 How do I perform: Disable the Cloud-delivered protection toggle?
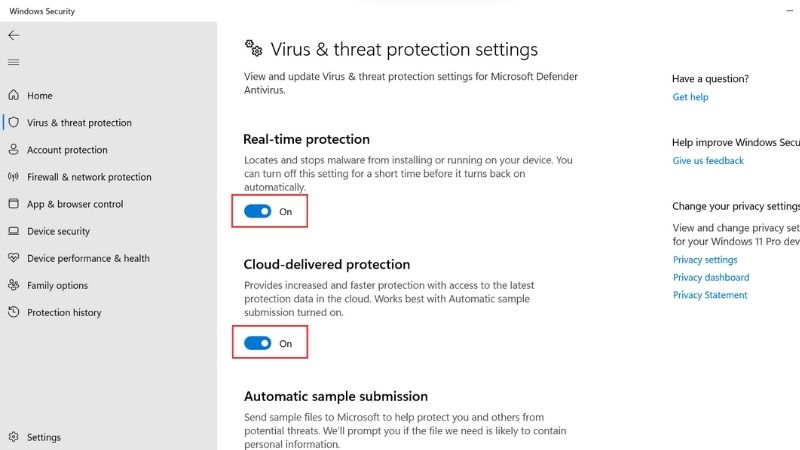point(258,343)
